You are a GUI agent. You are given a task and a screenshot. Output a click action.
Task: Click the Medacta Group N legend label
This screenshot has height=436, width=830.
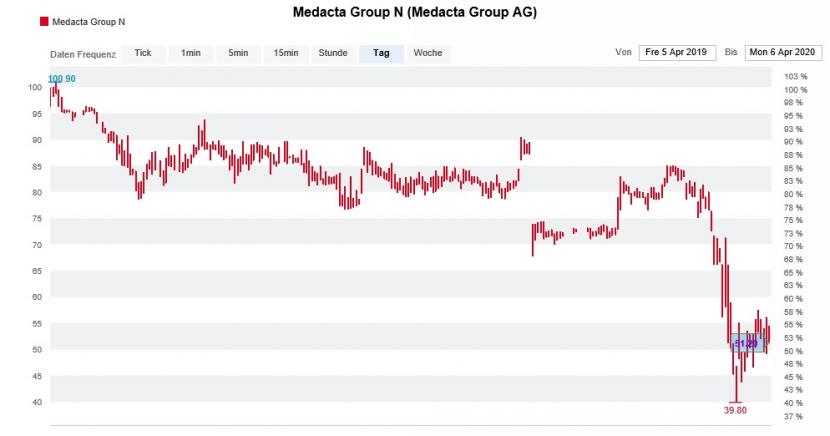tap(88, 22)
